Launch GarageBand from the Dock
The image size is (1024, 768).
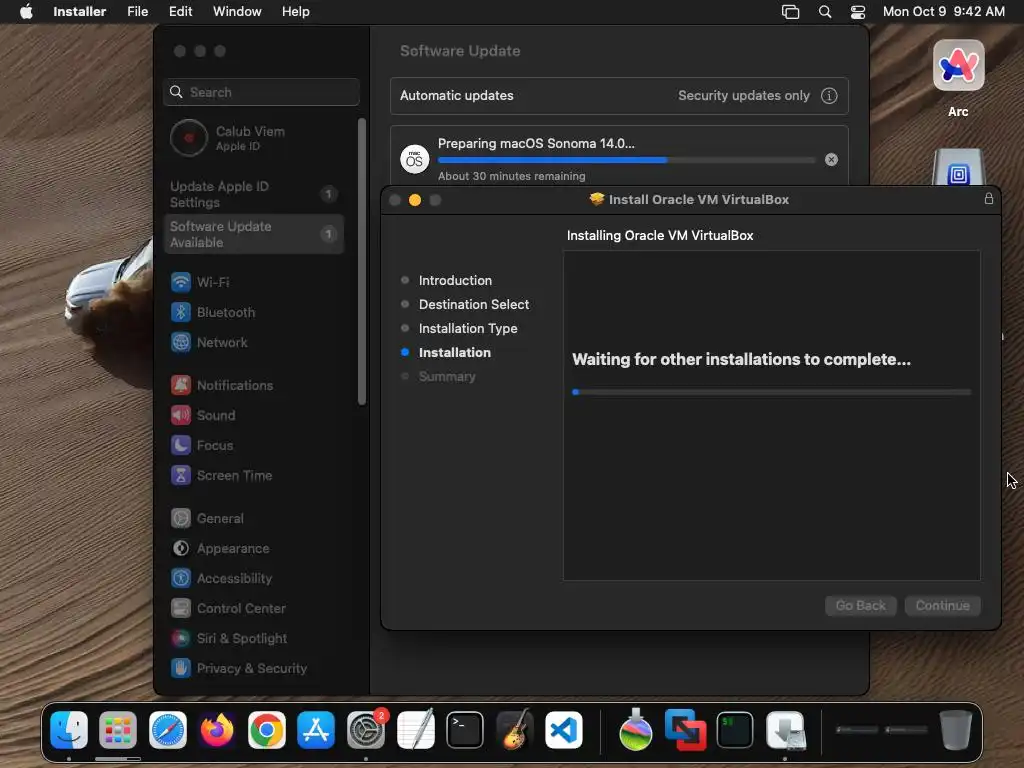pyautogui.click(x=515, y=729)
